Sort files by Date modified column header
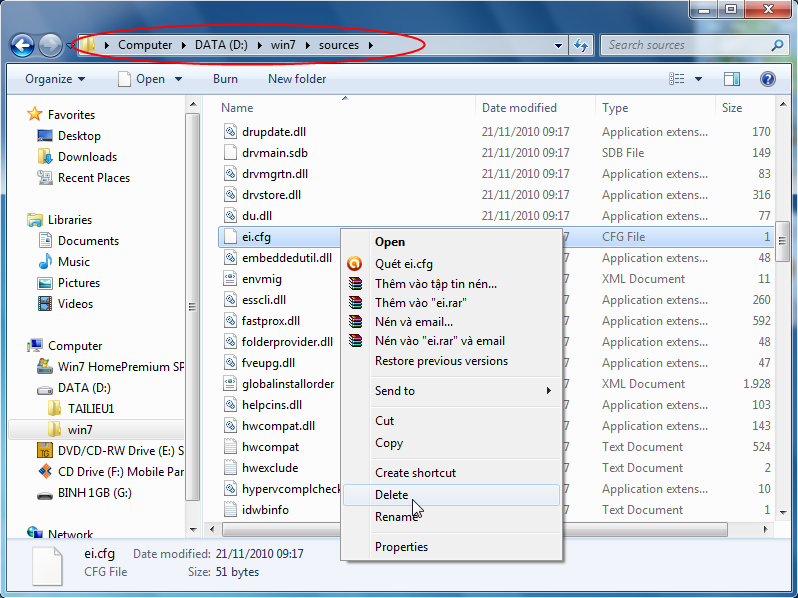Viewport: 798px width, 598px height. point(520,108)
